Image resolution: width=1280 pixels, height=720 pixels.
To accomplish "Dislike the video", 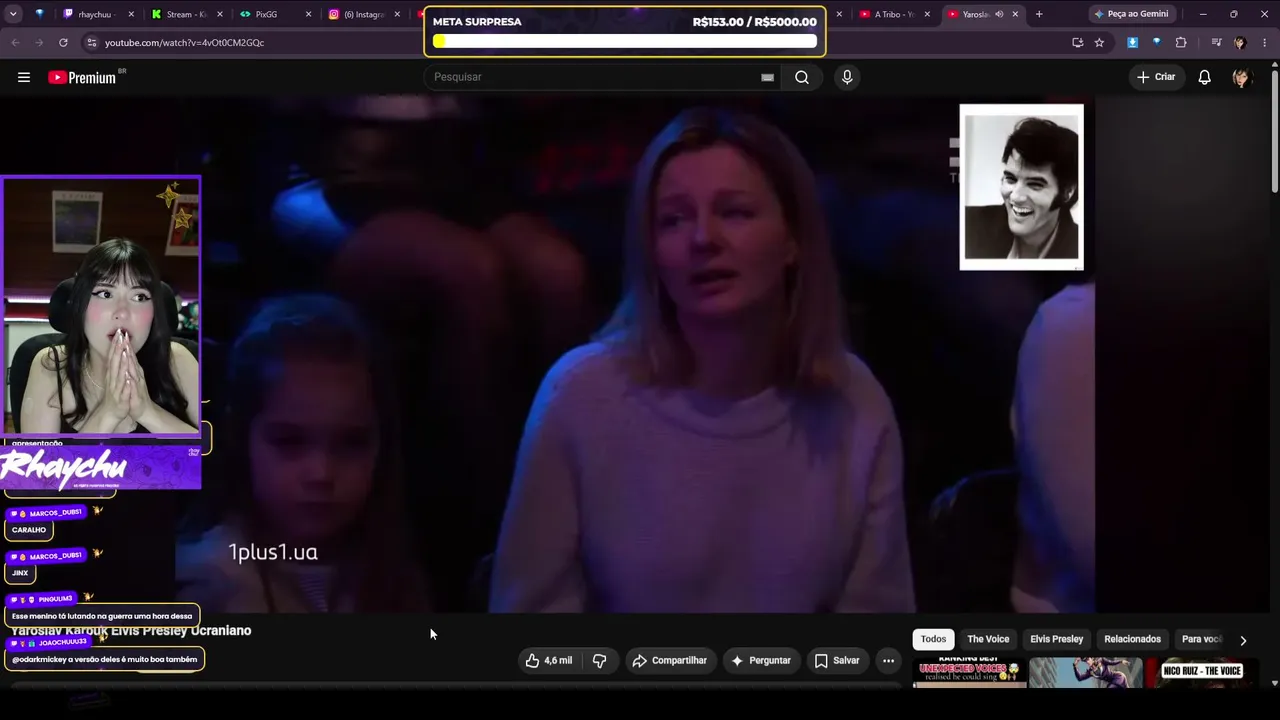I will [600, 660].
